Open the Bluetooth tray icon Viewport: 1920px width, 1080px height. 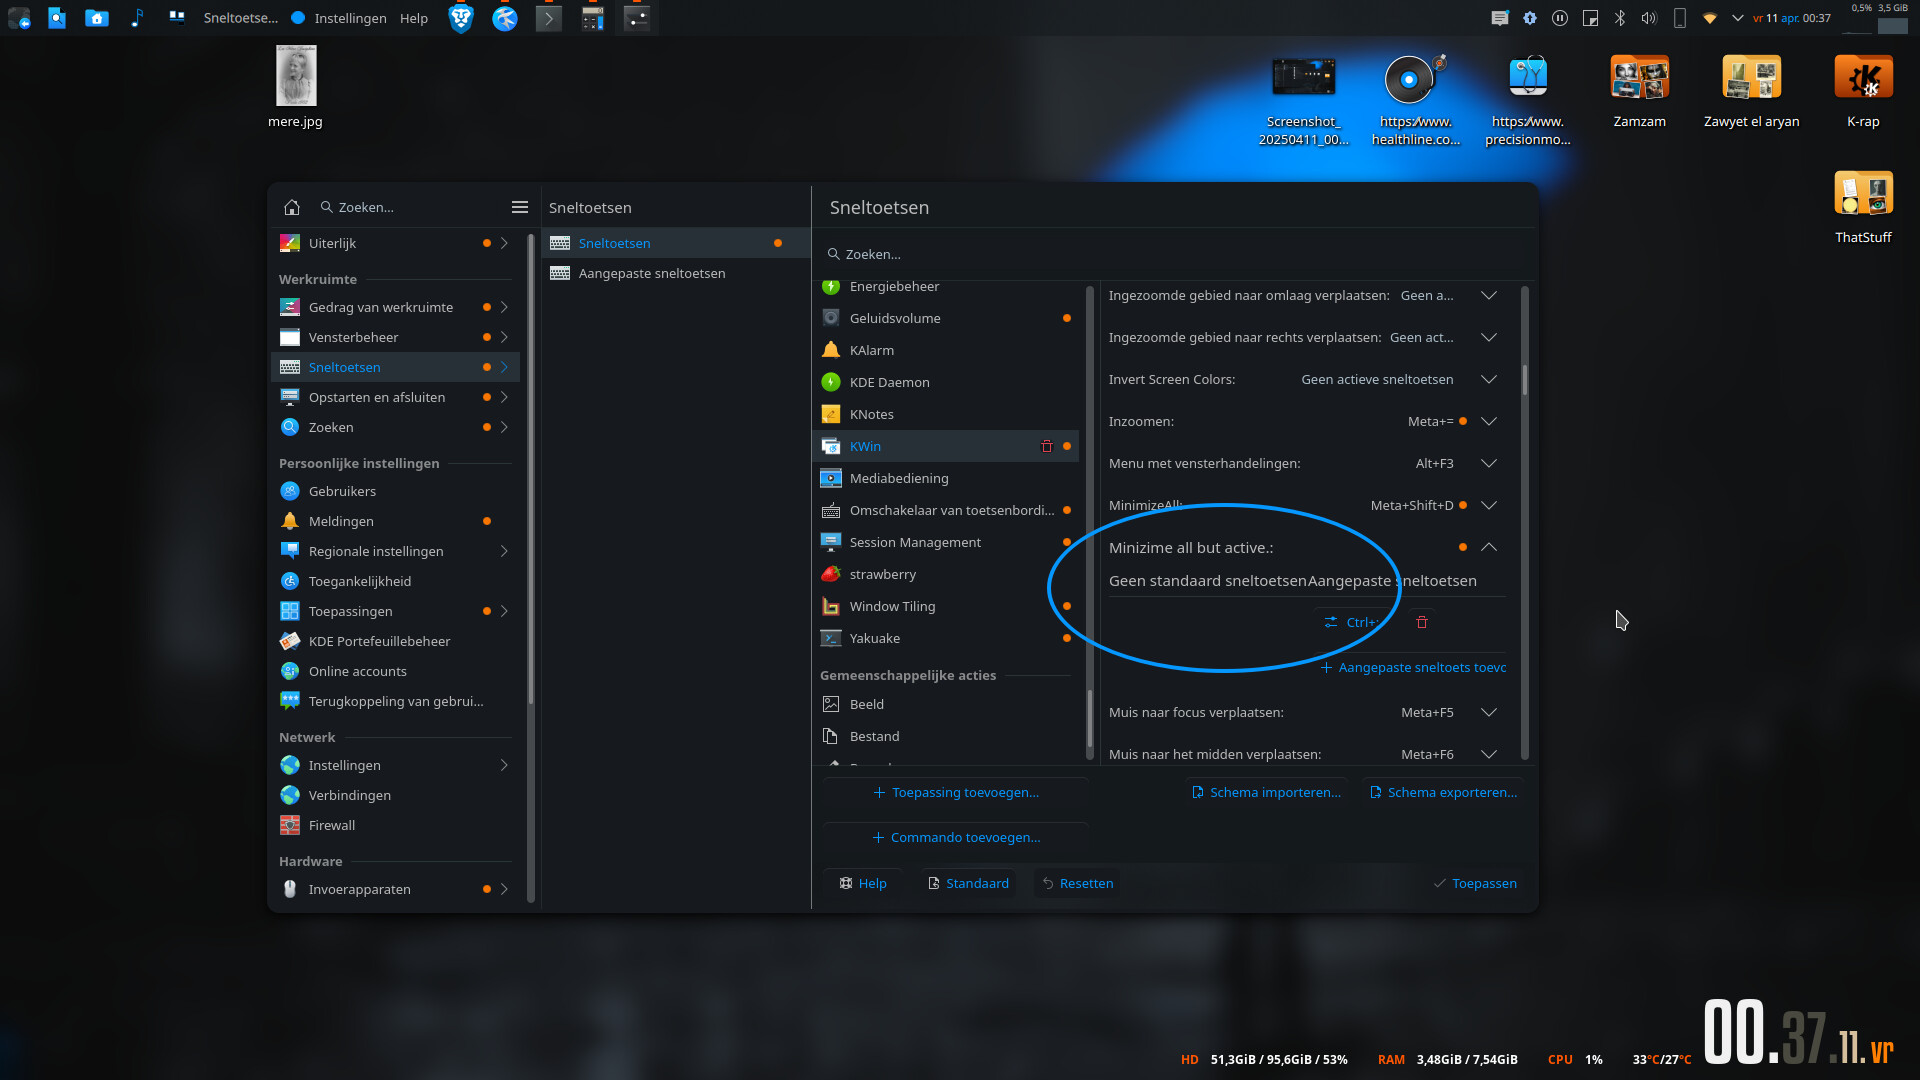point(1620,18)
